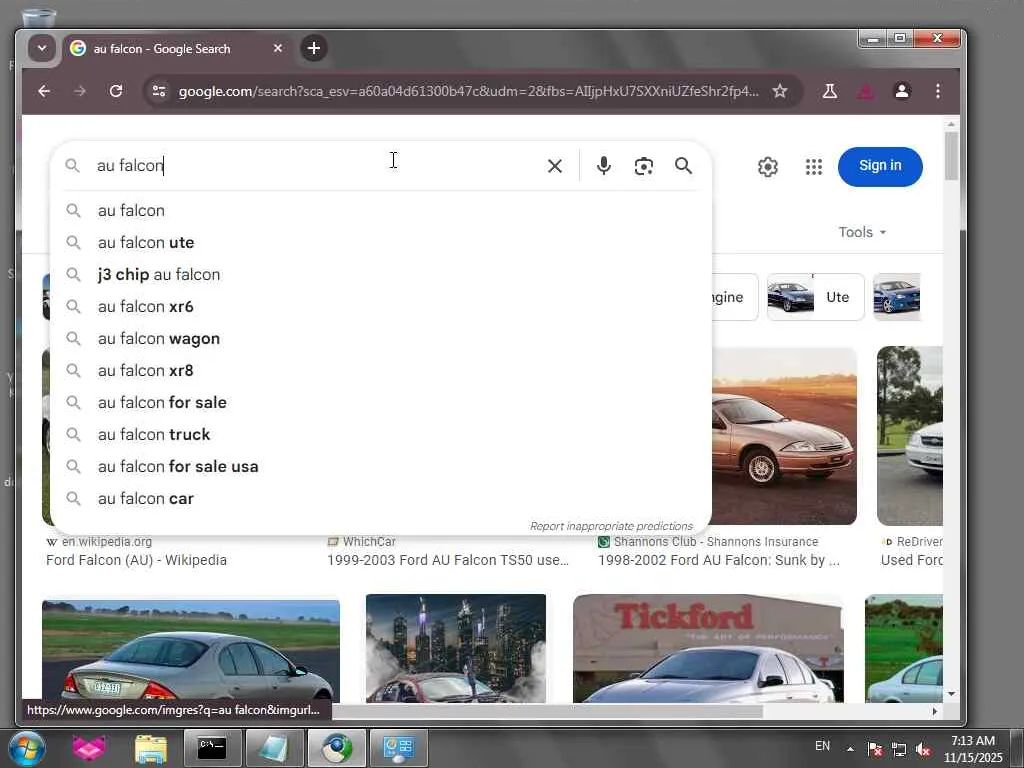The width and height of the screenshot is (1024, 768).
Task: Open Shannons Club AU Falcon result title
Action: coord(719,560)
